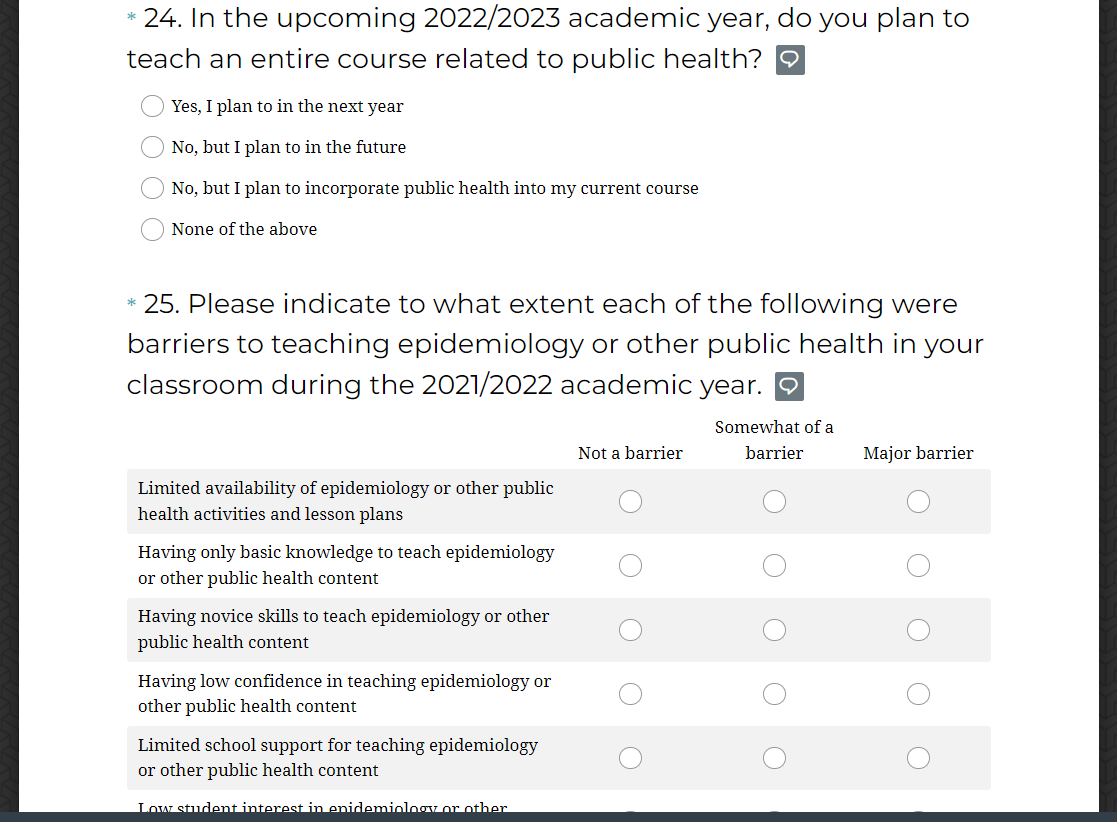Set low confidence row to 'Major barrier'

918,693
